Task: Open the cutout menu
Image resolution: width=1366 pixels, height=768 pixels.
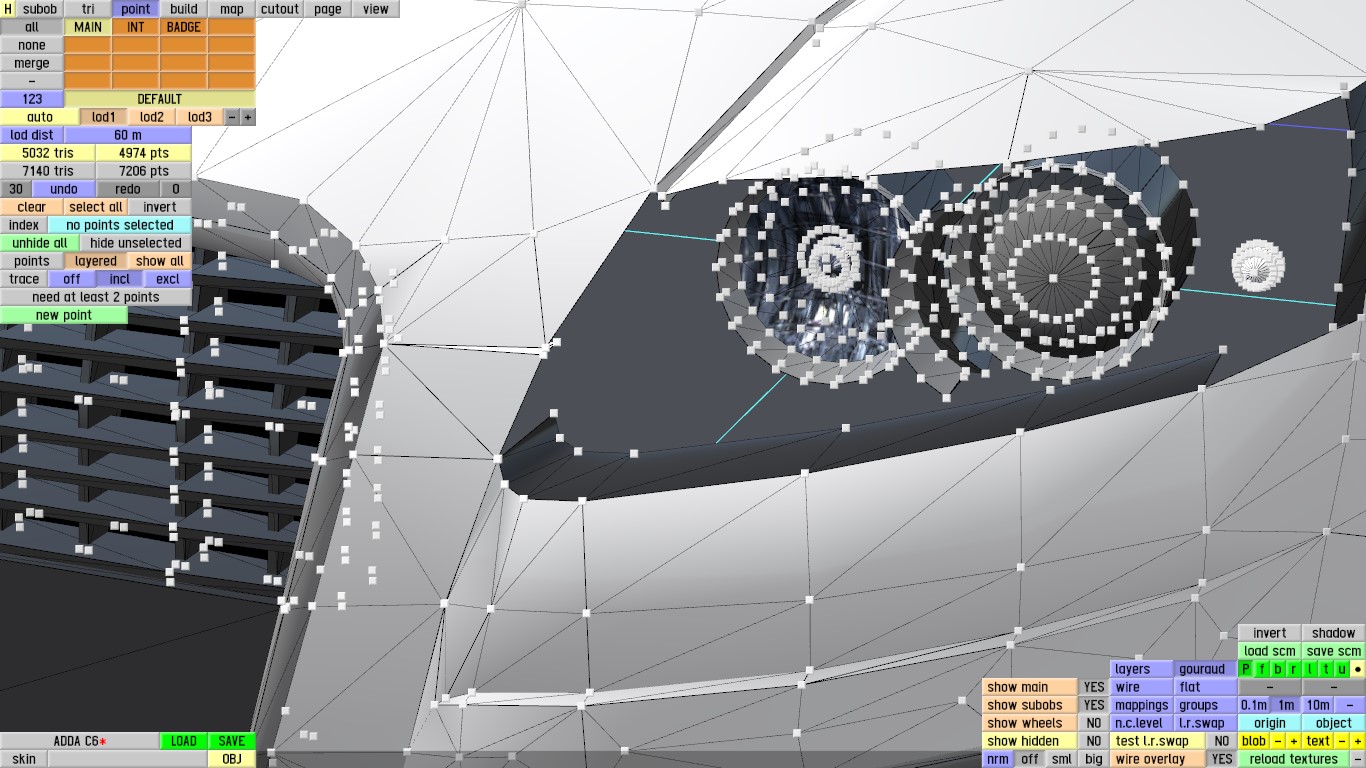Action: [x=280, y=9]
